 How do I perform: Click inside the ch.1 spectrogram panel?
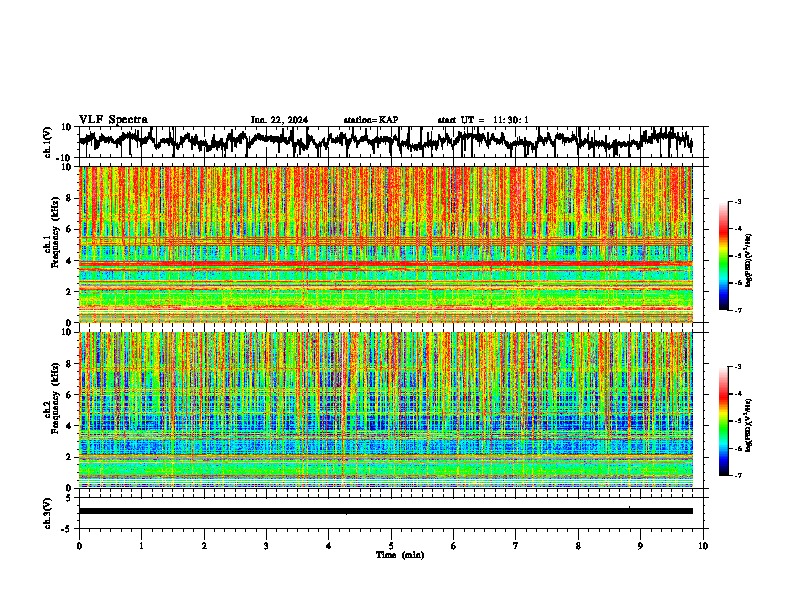(385, 244)
